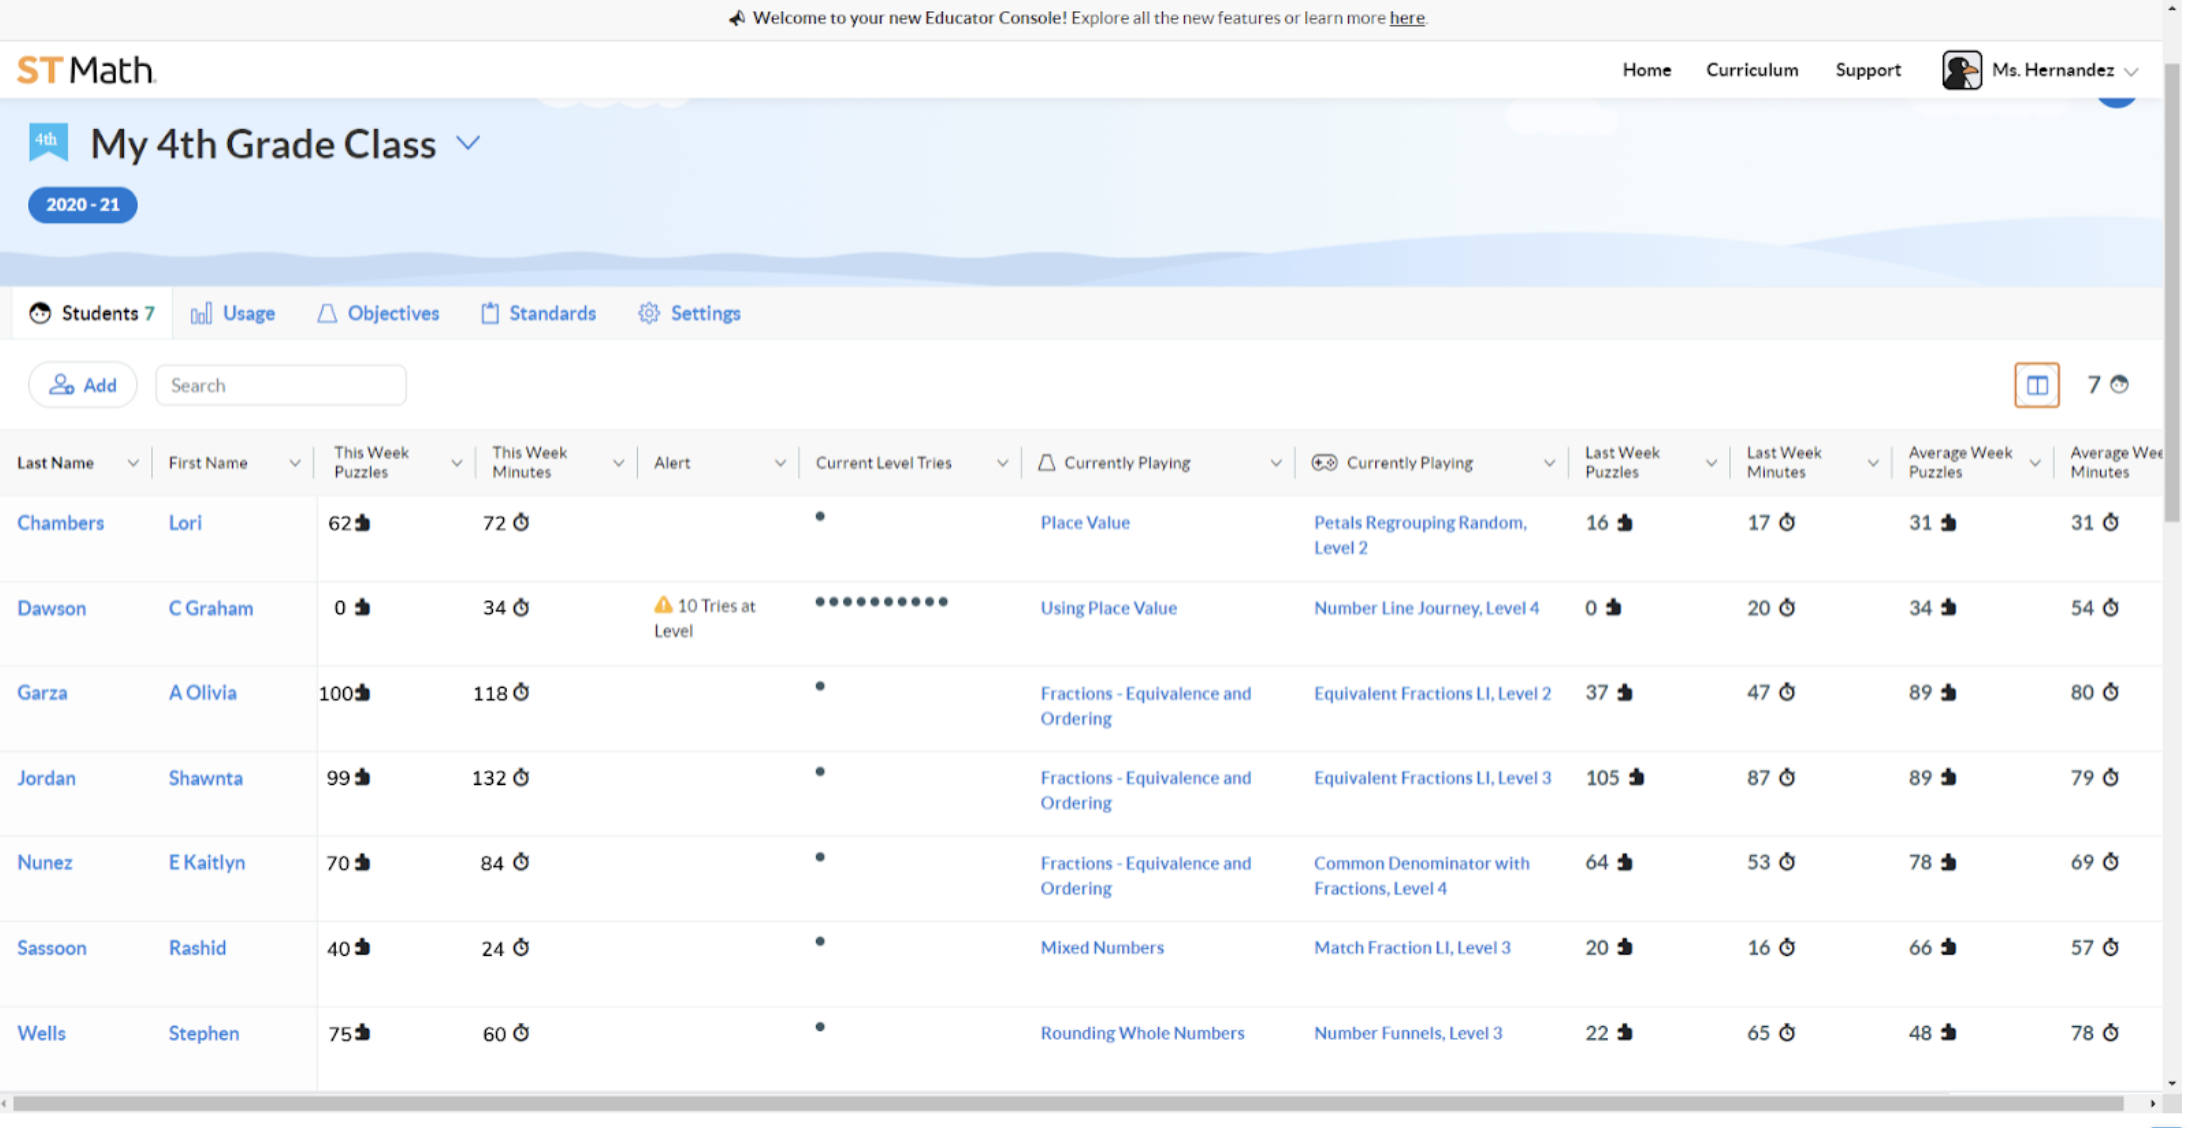The height and width of the screenshot is (1128, 2196).
Task: Click the megaphone icon in welcome banner
Action: click(x=737, y=18)
